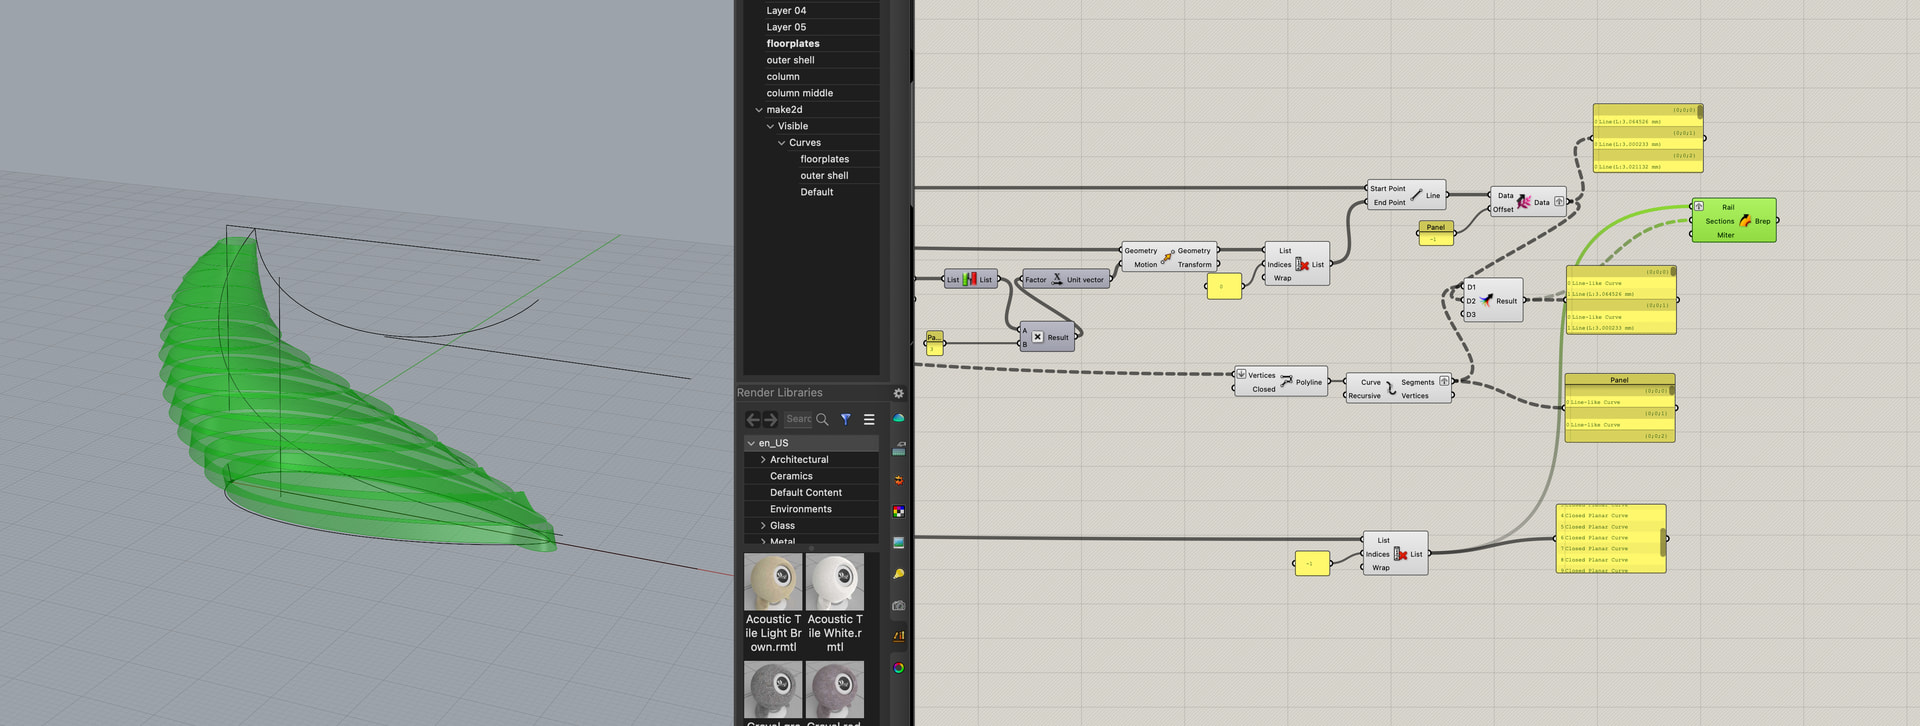1920x726 pixels.
Task: Click the panel wired to Multiplication B
Action: click(934, 343)
